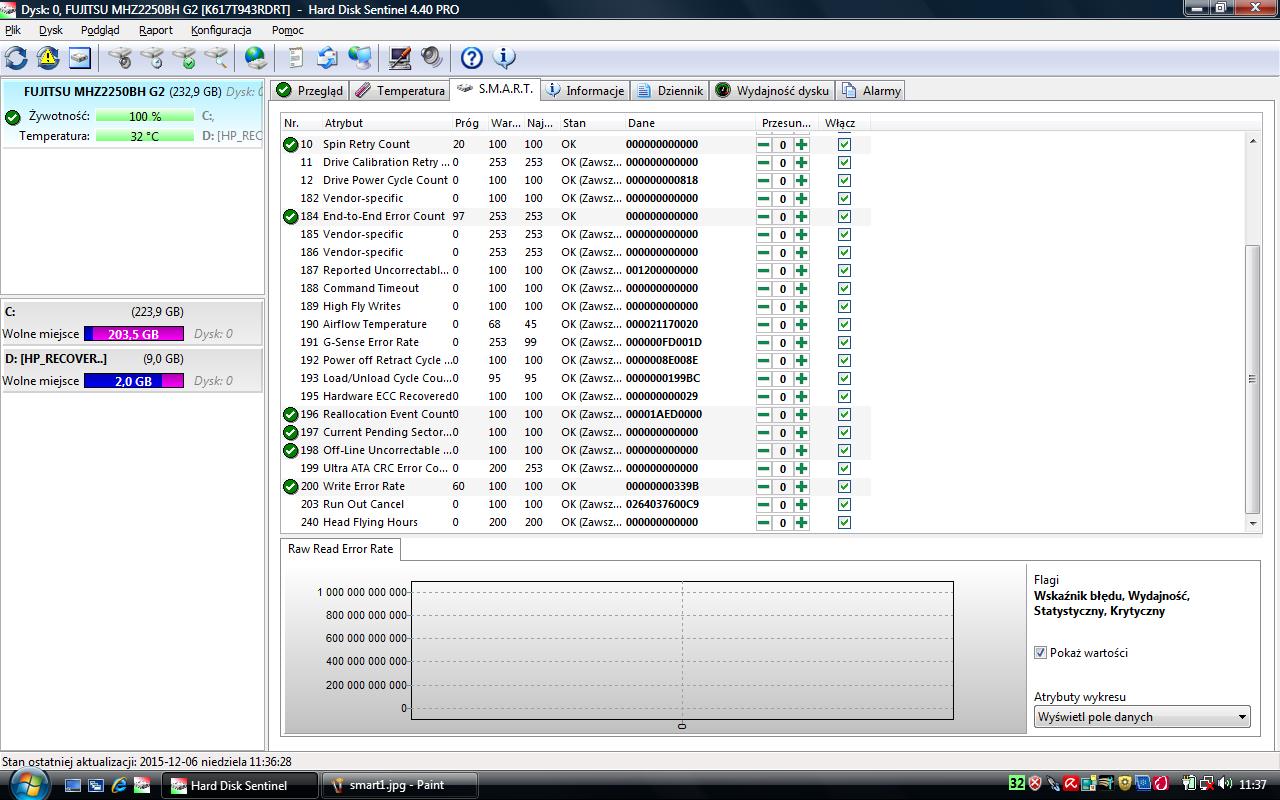Click the Żywotność 100 % health bar
The width and height of the screenshot is (1280, 800).
(x=145, y=117)
